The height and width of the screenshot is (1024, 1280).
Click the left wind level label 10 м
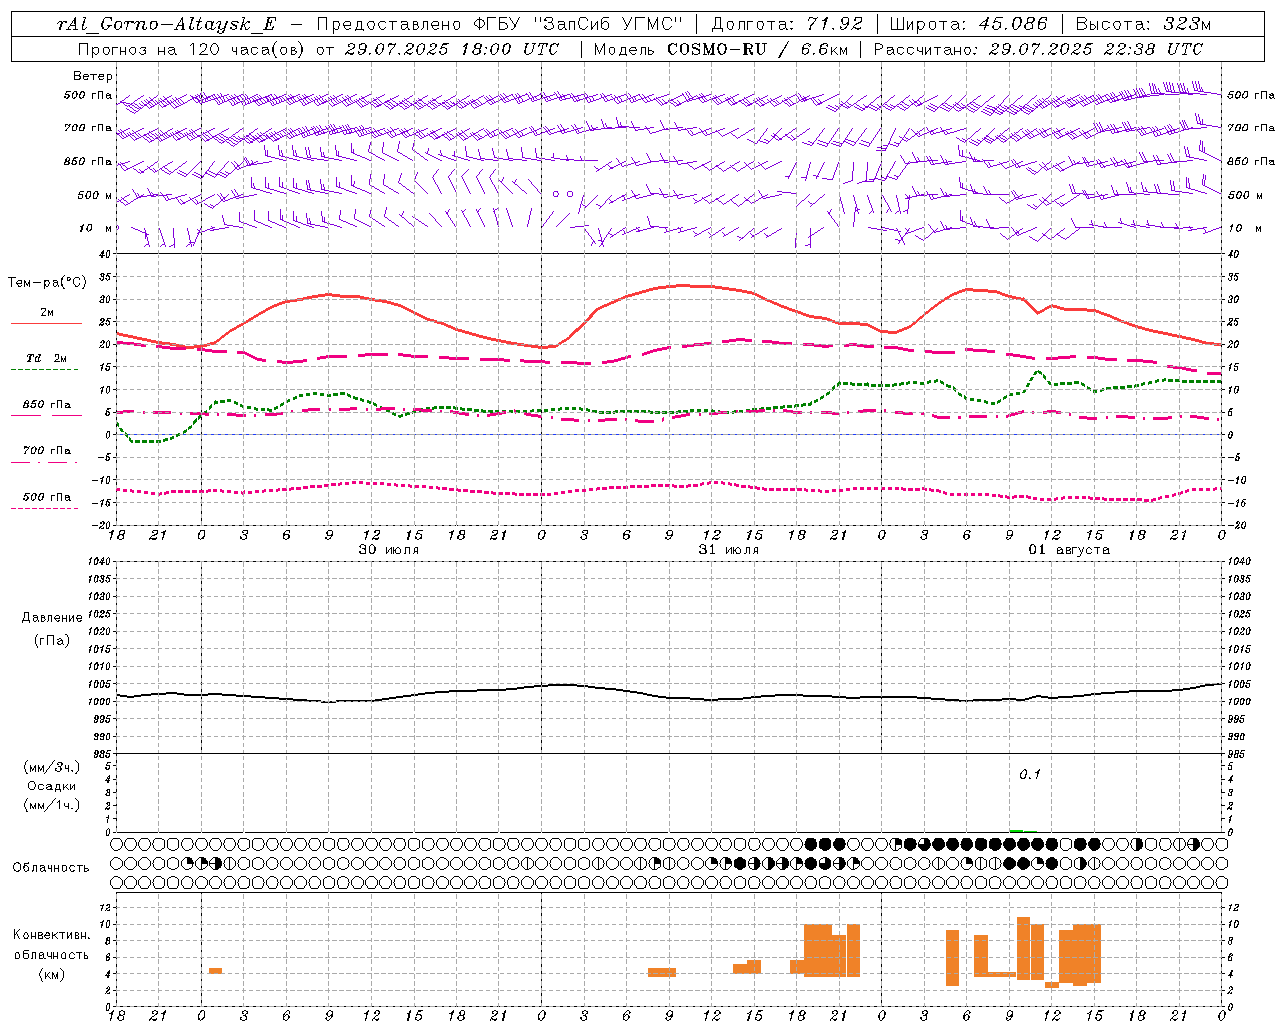tap(96, 228)
